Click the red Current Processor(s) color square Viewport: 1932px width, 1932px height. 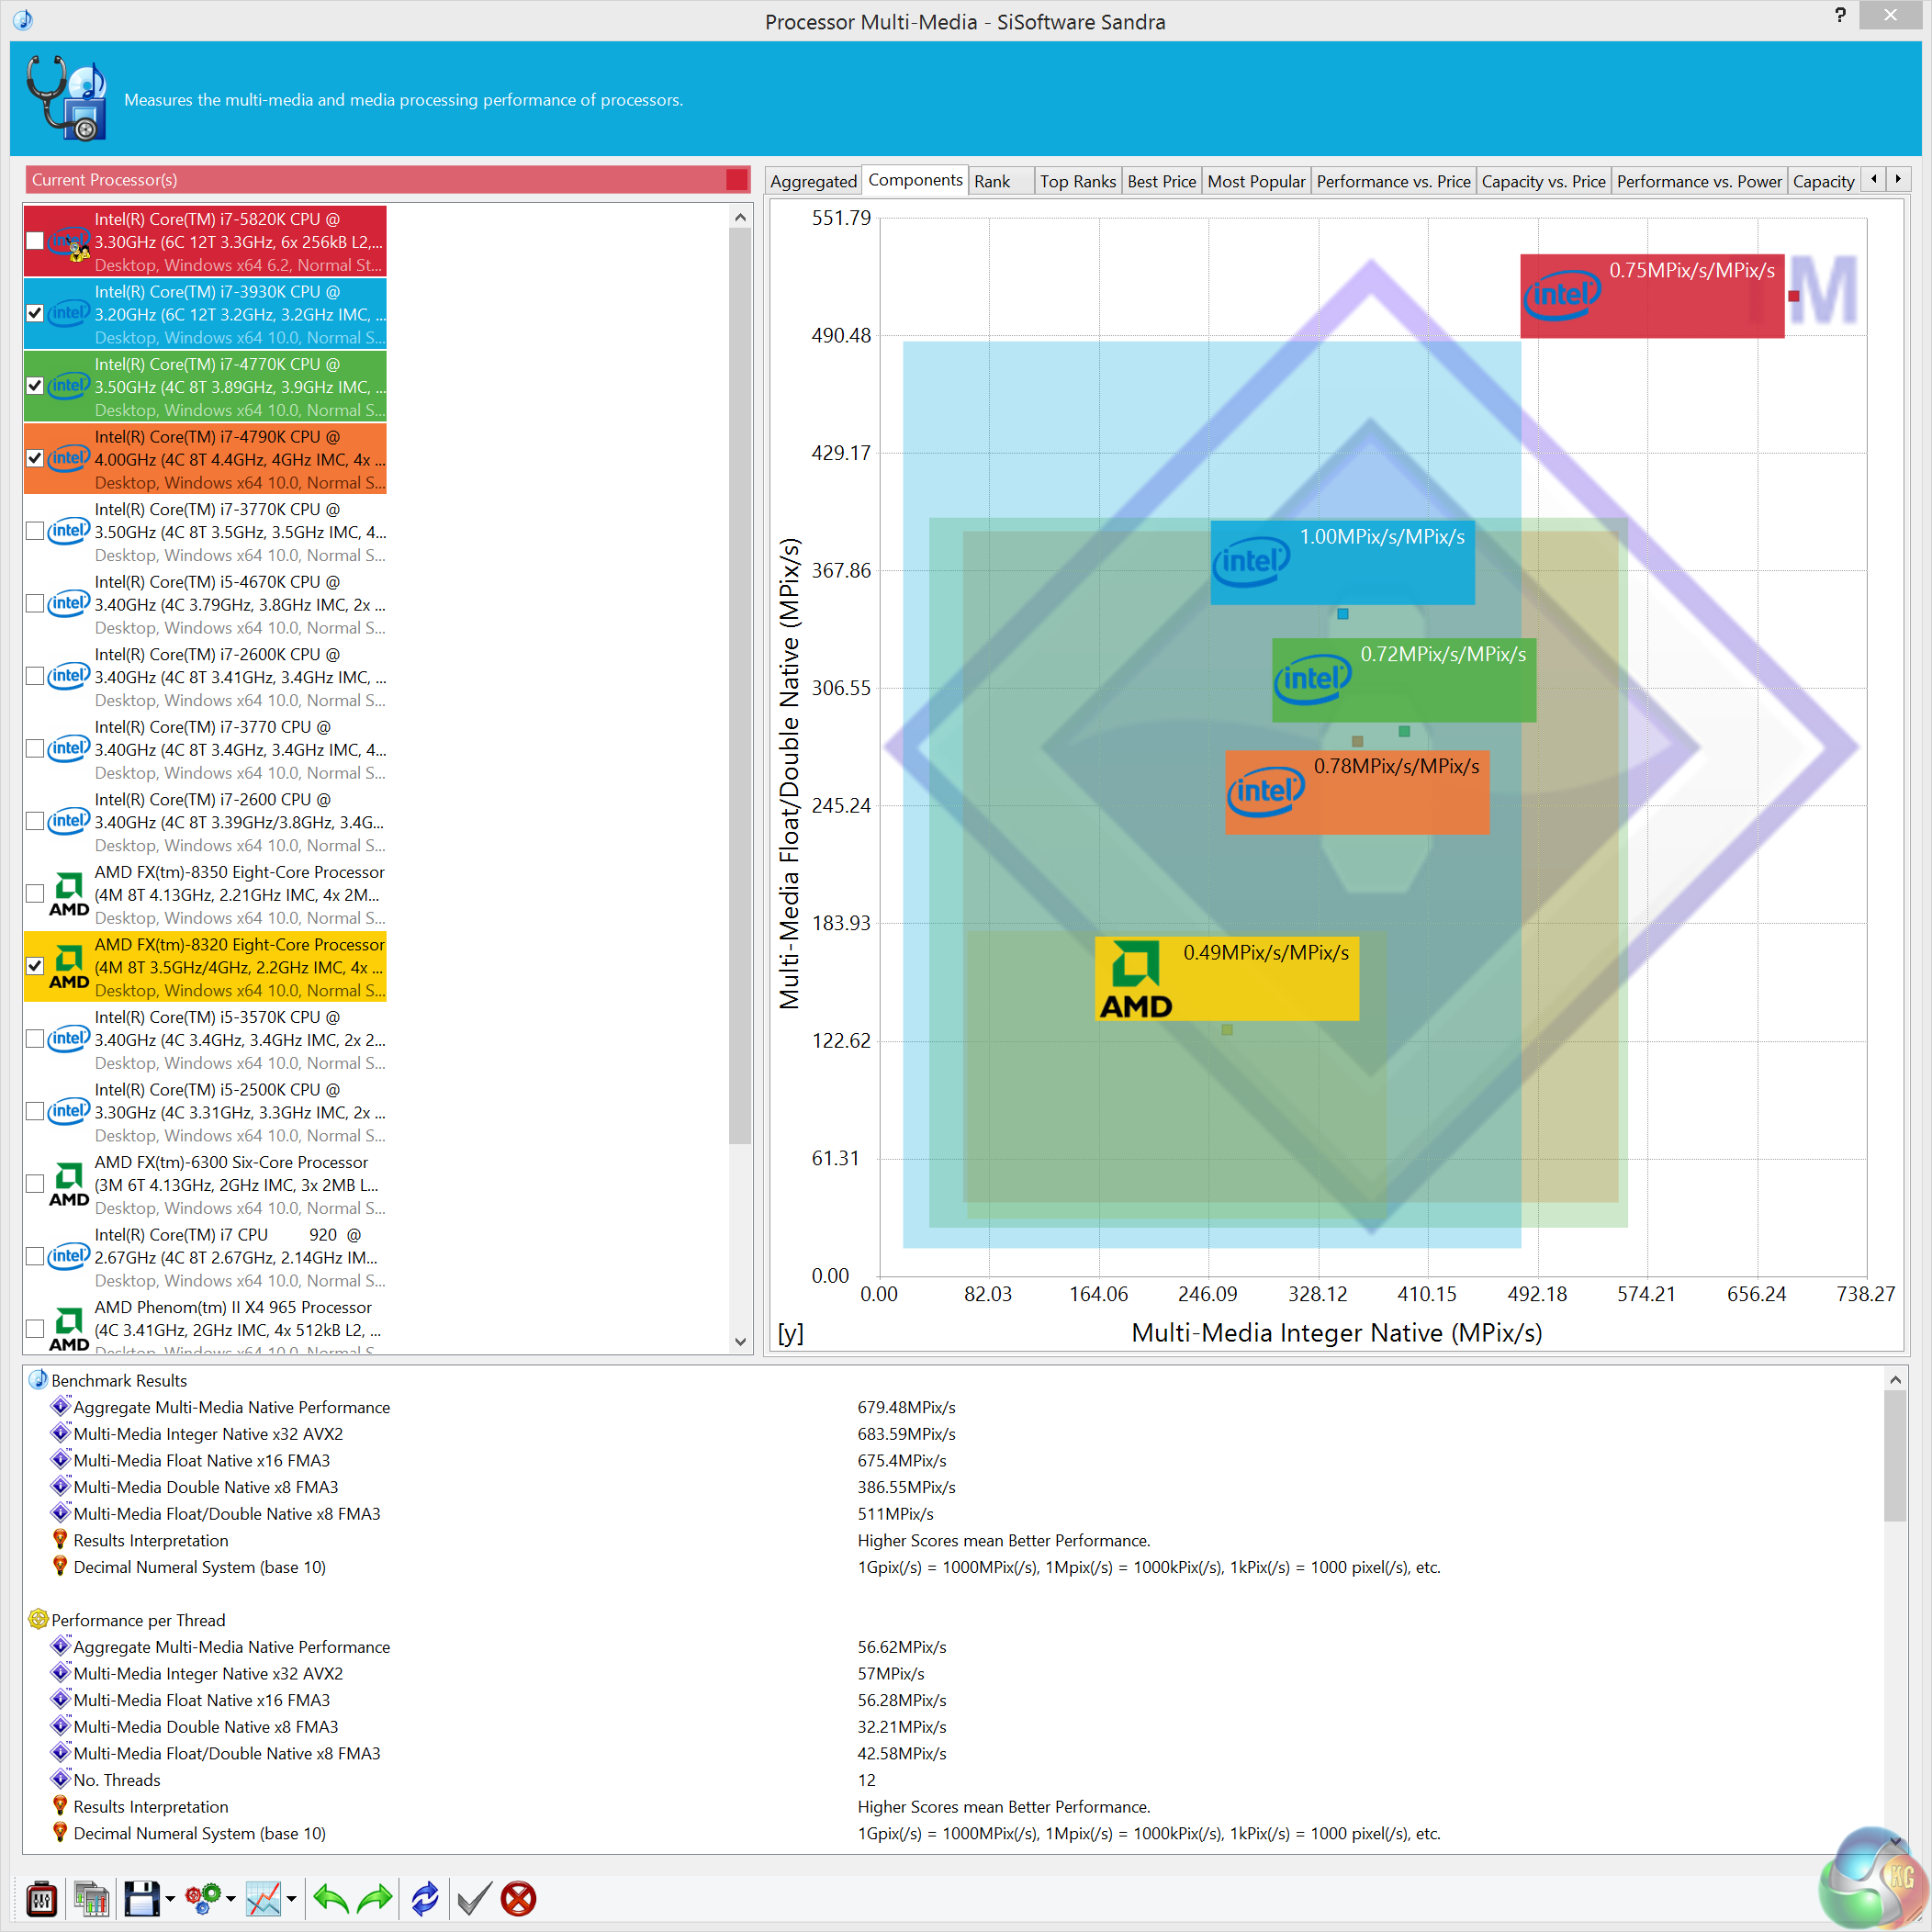point(737,180)
